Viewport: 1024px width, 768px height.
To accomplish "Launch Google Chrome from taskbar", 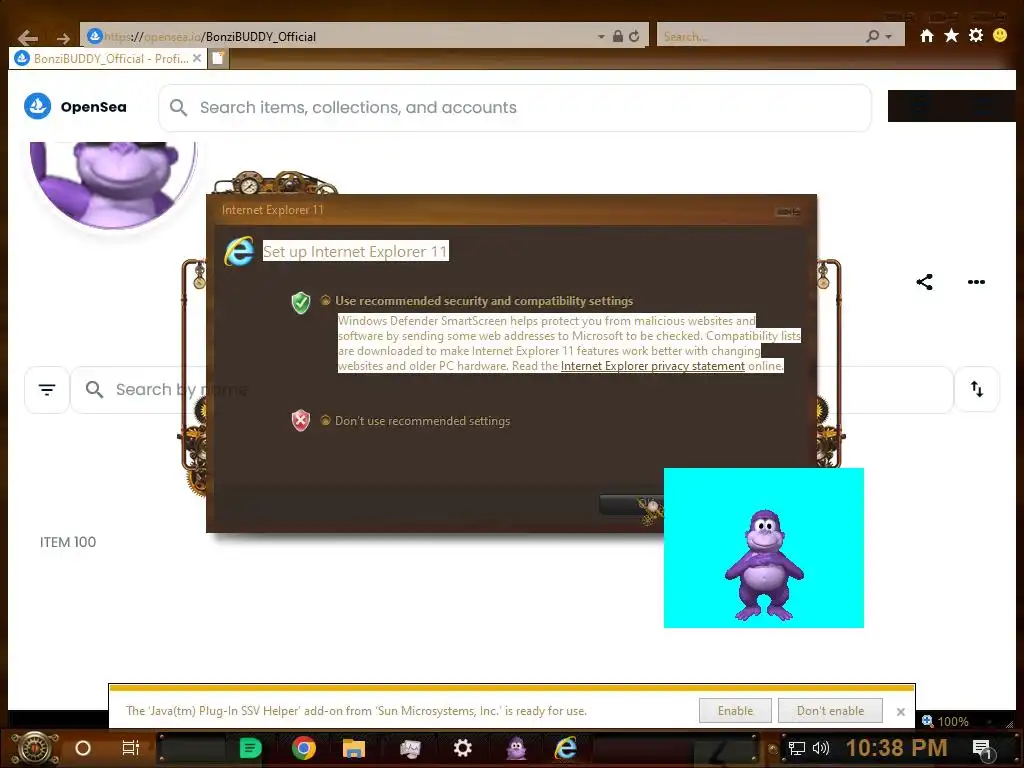I will click(304, 748).
